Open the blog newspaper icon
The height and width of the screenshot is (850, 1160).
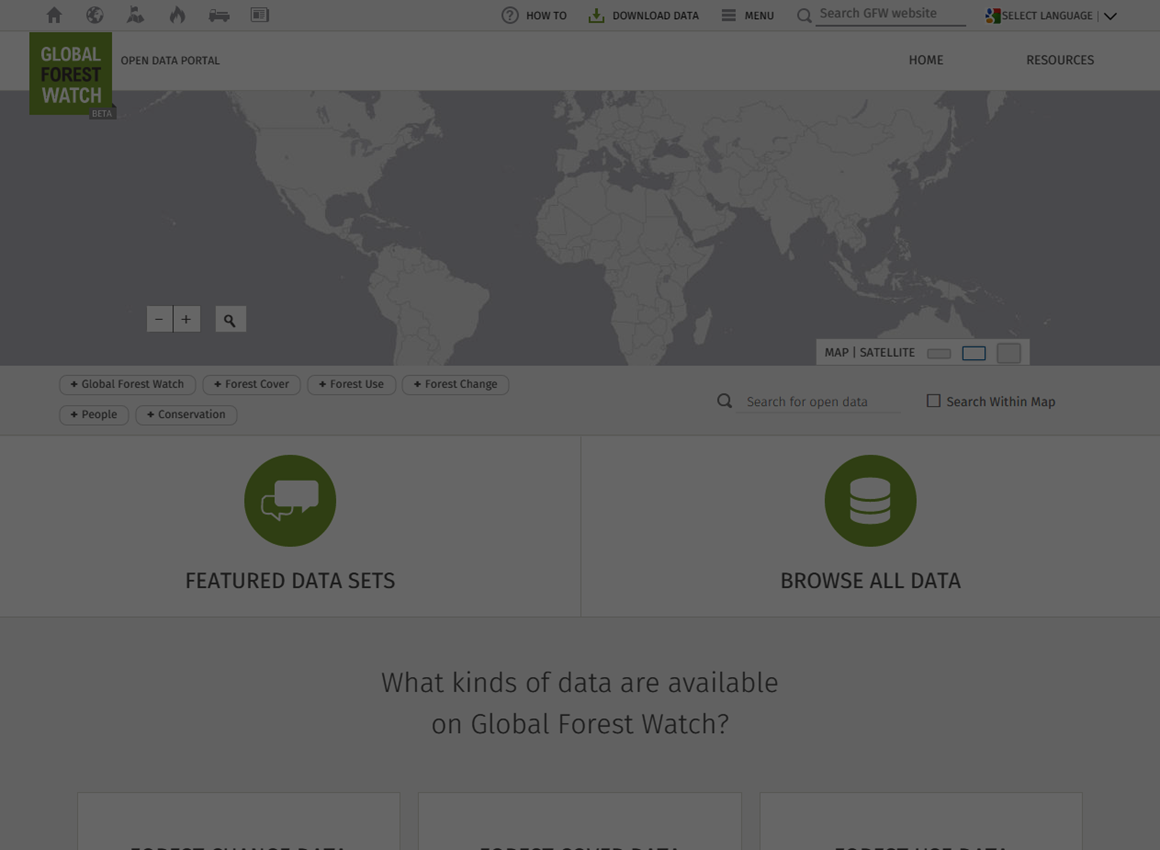[x=260, y=15]
